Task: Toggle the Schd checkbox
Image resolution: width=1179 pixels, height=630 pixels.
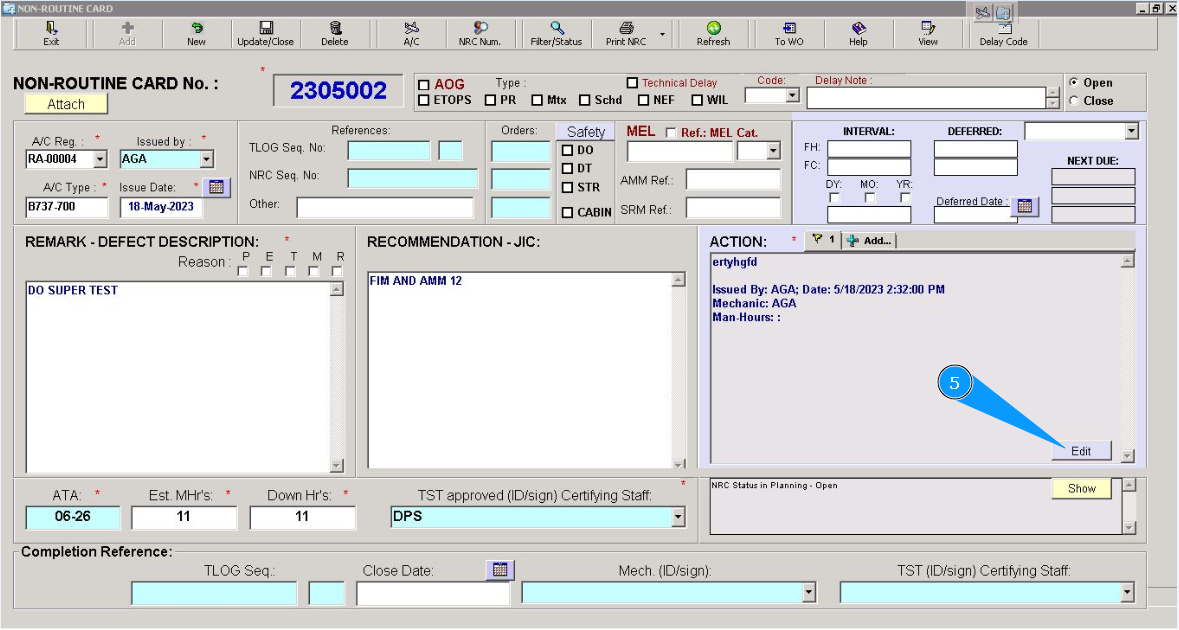Action: [x=584, y=100]
